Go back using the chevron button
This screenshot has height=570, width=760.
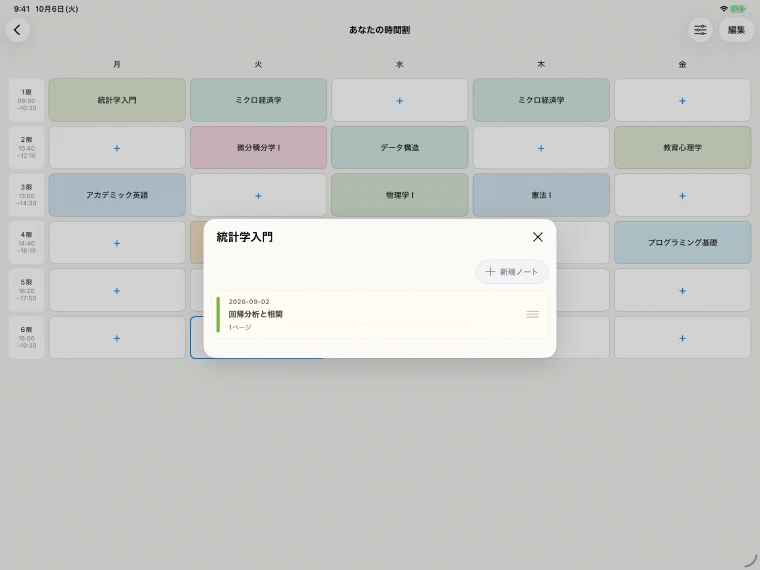(x=17, y=30)
